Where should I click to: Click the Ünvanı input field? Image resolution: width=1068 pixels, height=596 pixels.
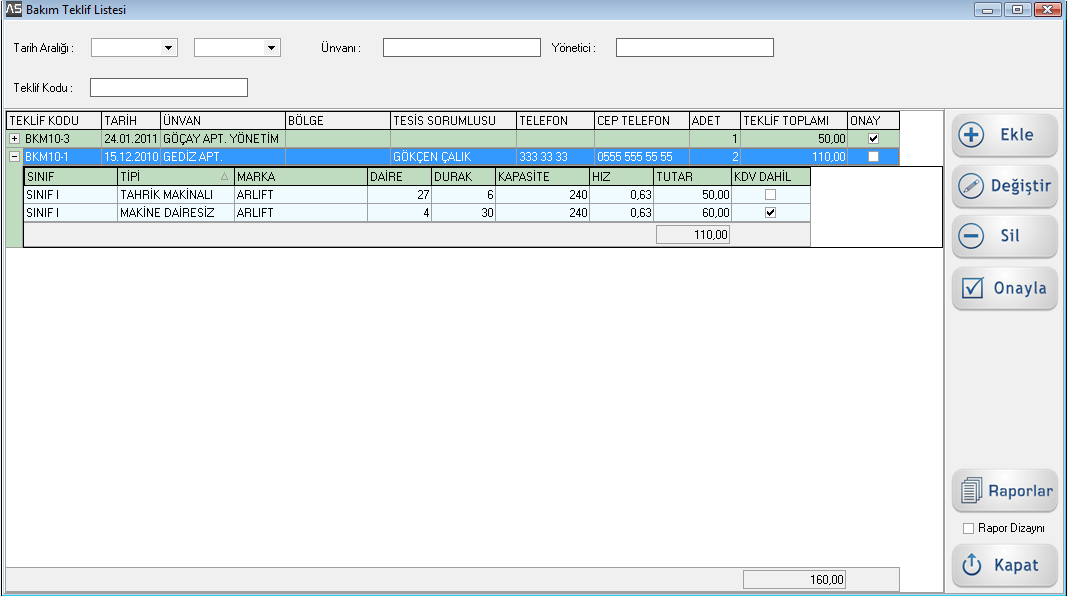tap(462, 48)
